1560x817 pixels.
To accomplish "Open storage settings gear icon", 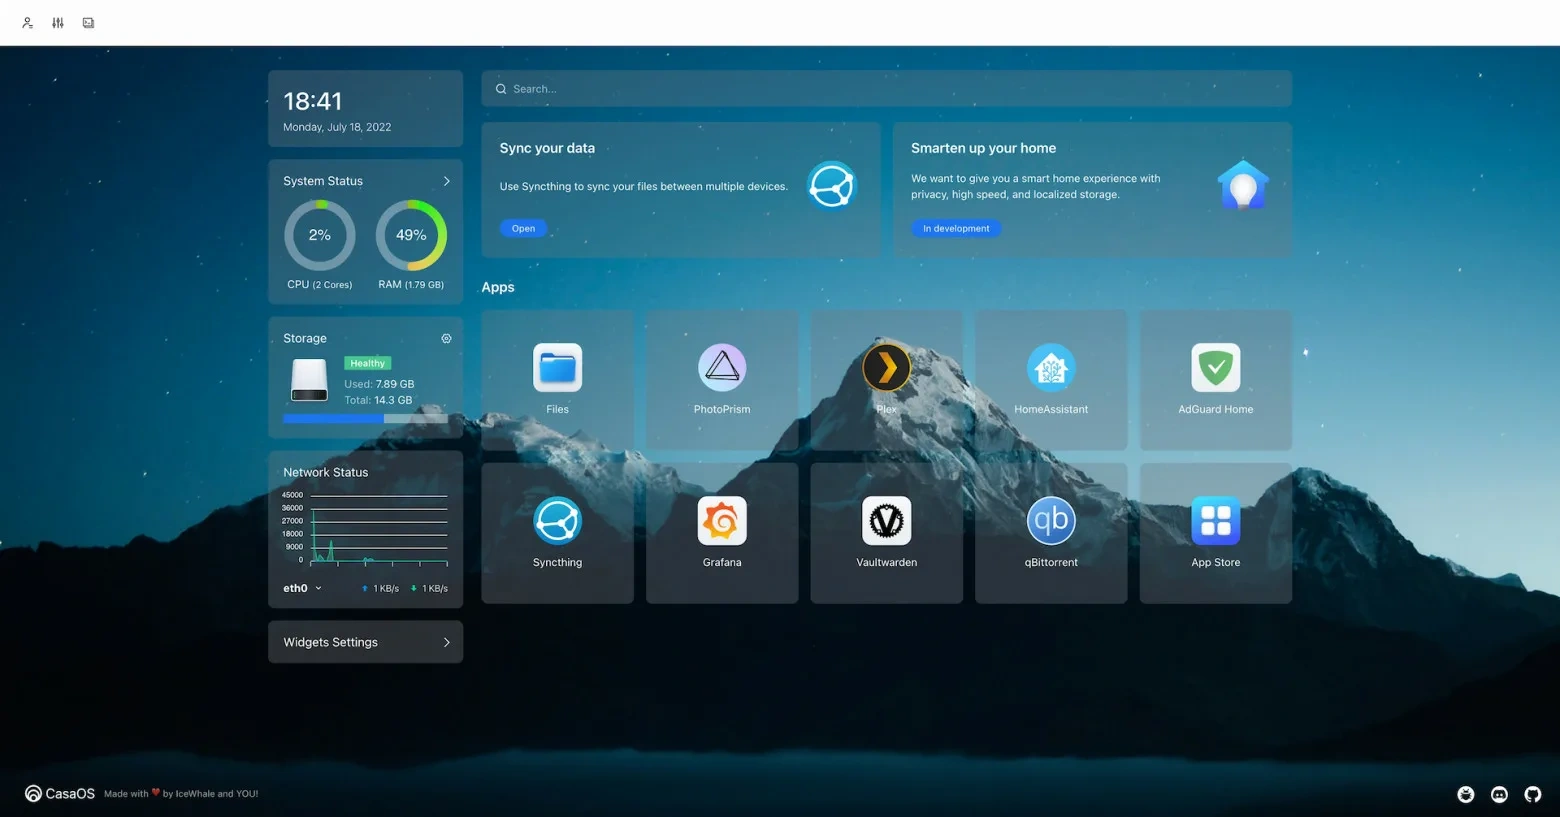I will click(x=446, y=339).
